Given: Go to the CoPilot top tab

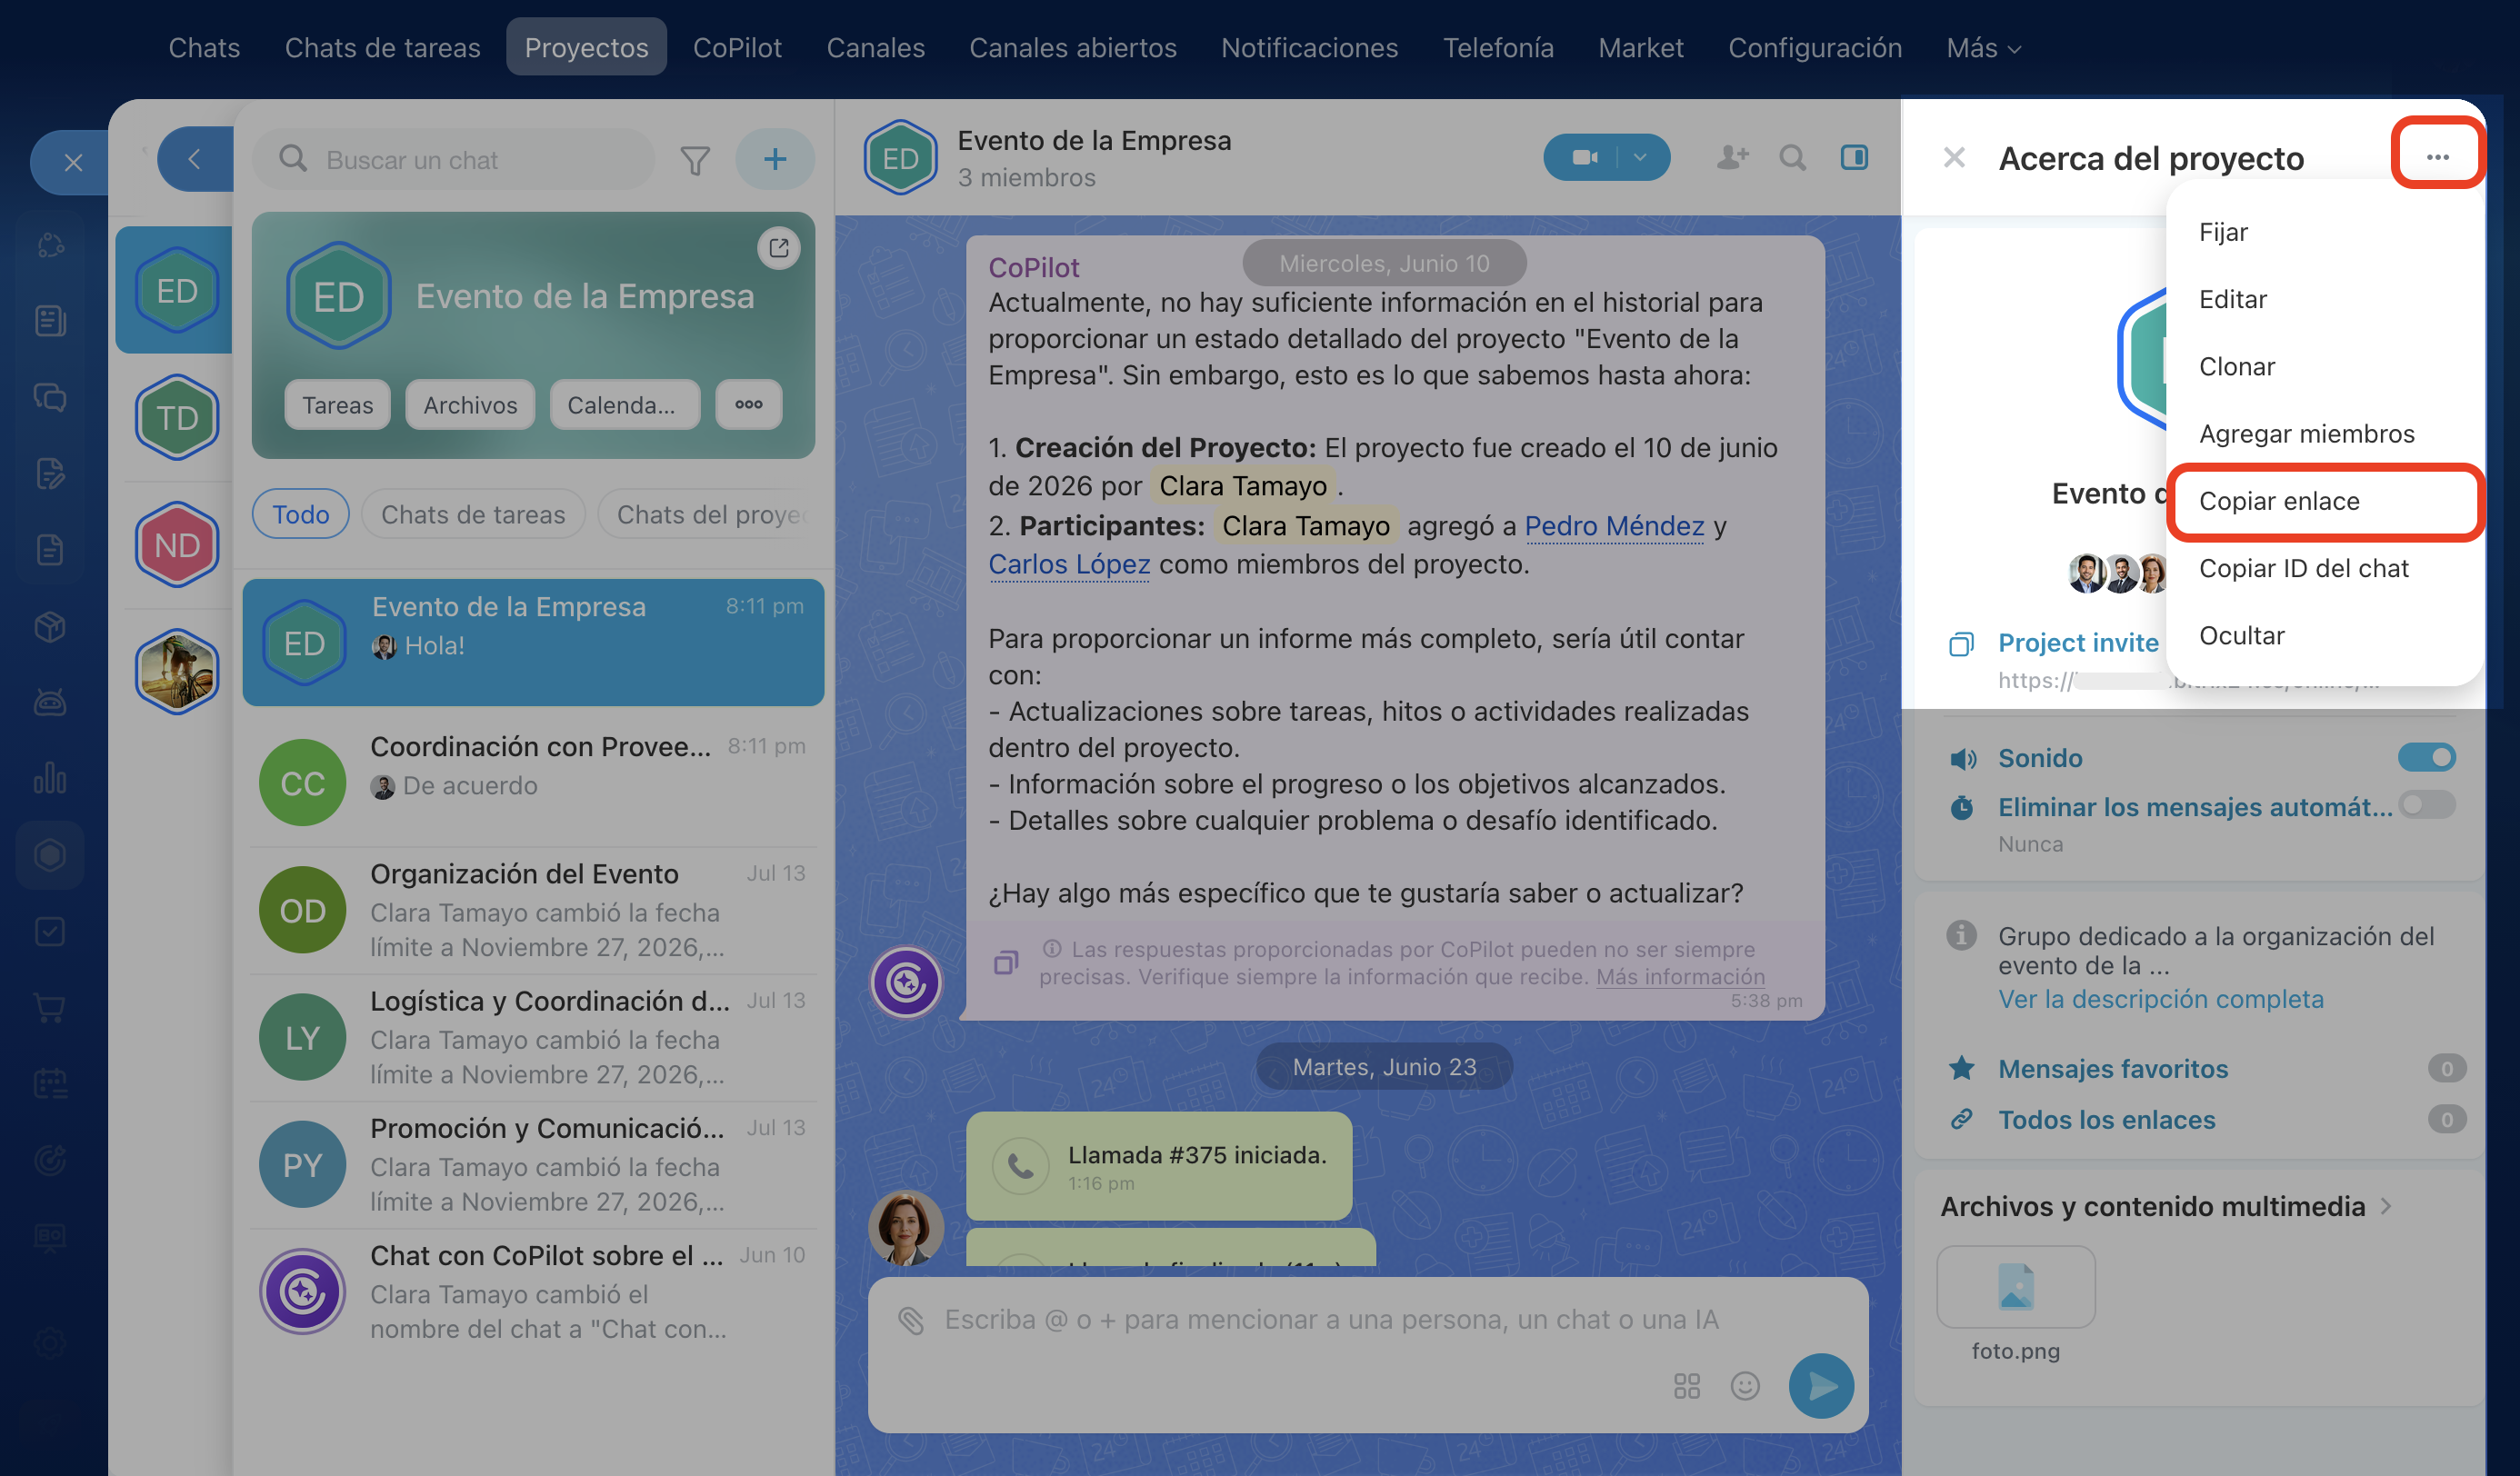Looking at the screenshot, I should pyautogui.click(x=737, y=47).
